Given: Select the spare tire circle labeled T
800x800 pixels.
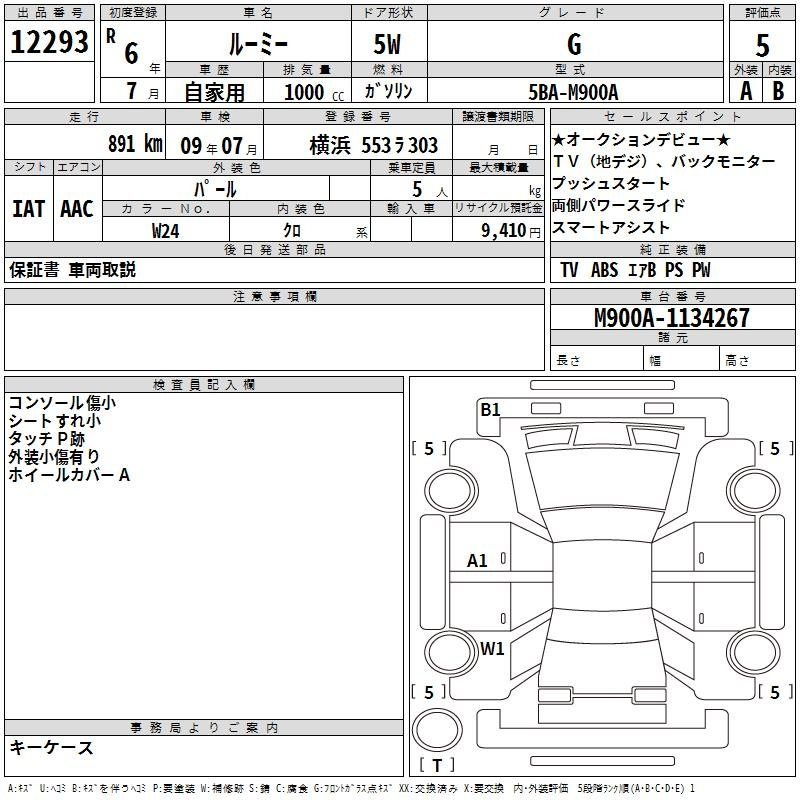Looking at the screenshot, I should [437, 731].
